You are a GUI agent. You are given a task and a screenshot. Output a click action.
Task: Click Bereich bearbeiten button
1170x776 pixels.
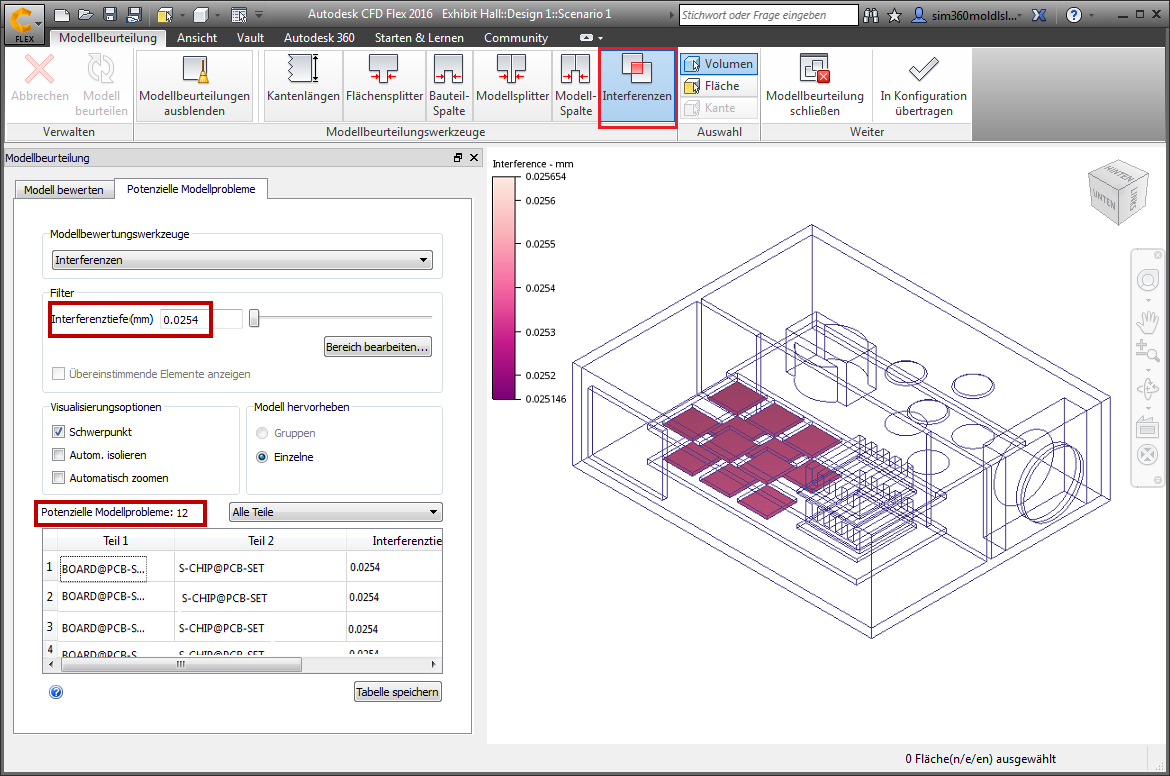(x=378, y=347)
